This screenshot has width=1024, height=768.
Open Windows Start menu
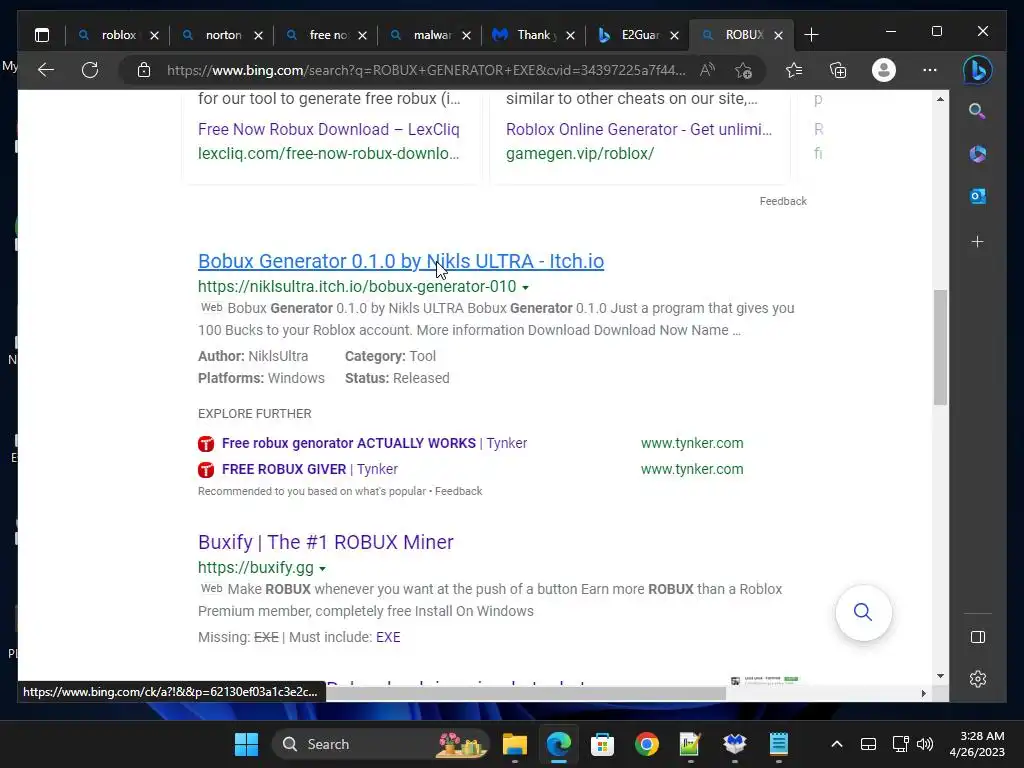(246, 744)
